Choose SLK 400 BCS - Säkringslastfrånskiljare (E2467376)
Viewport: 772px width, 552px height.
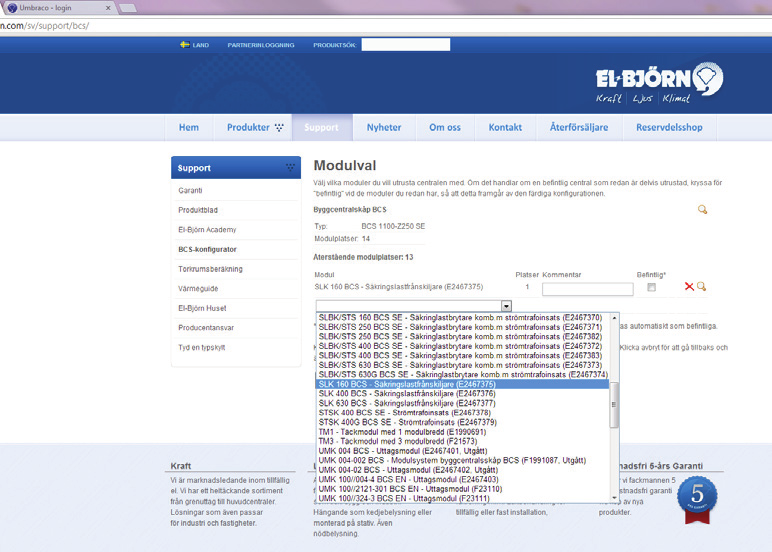[462, 393]
